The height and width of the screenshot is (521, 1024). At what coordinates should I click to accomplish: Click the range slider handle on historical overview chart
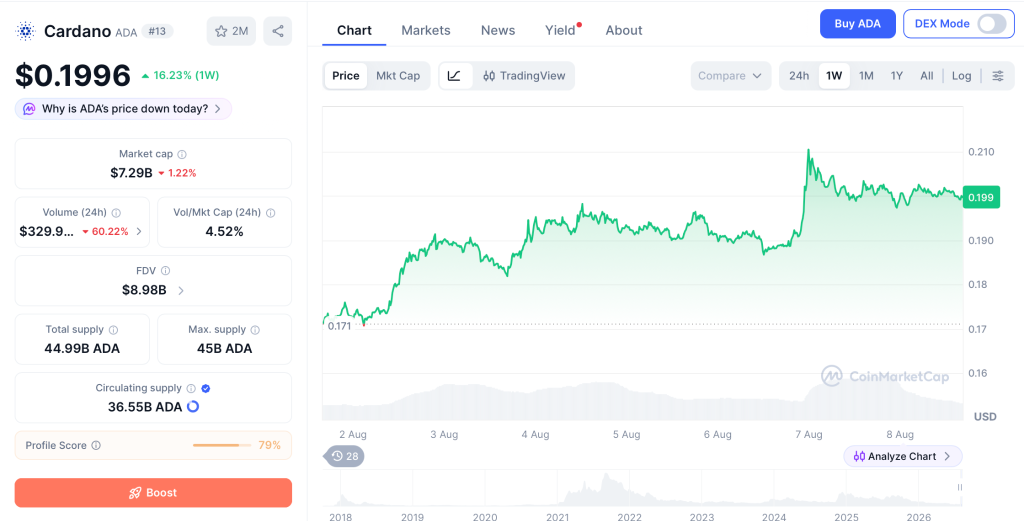(959, 487)
